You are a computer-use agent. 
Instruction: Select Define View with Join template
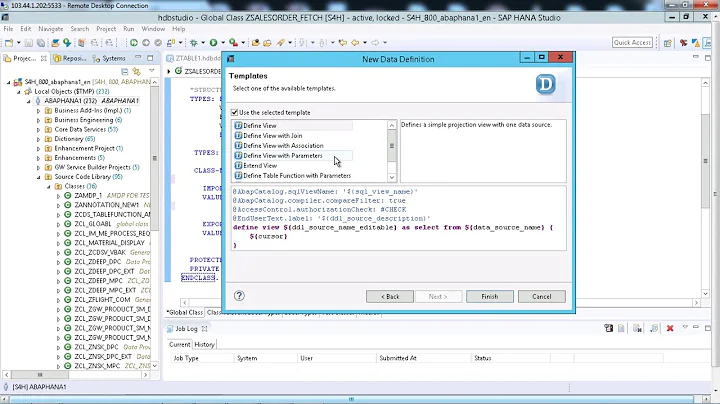pos(273,136)
